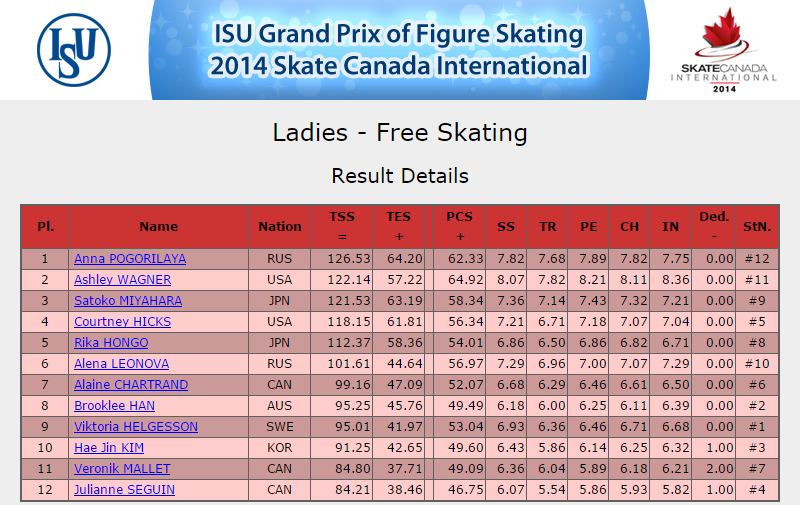The width and height of the screenshot is (800, 505).
Task: Click the ISU Grand Prix banner image
Action: (x=399, y=49)
